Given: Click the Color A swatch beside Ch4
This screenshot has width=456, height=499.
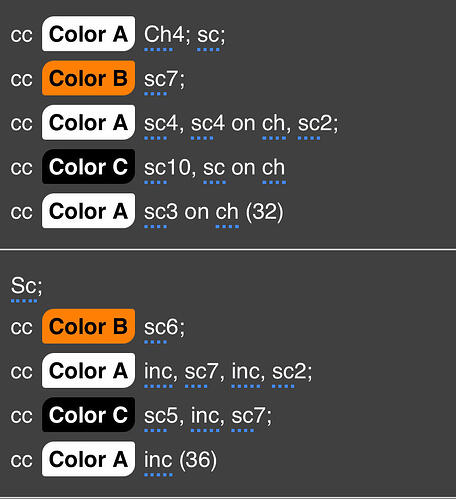Looking at the screenshot, I should click(x=88, y=34).
